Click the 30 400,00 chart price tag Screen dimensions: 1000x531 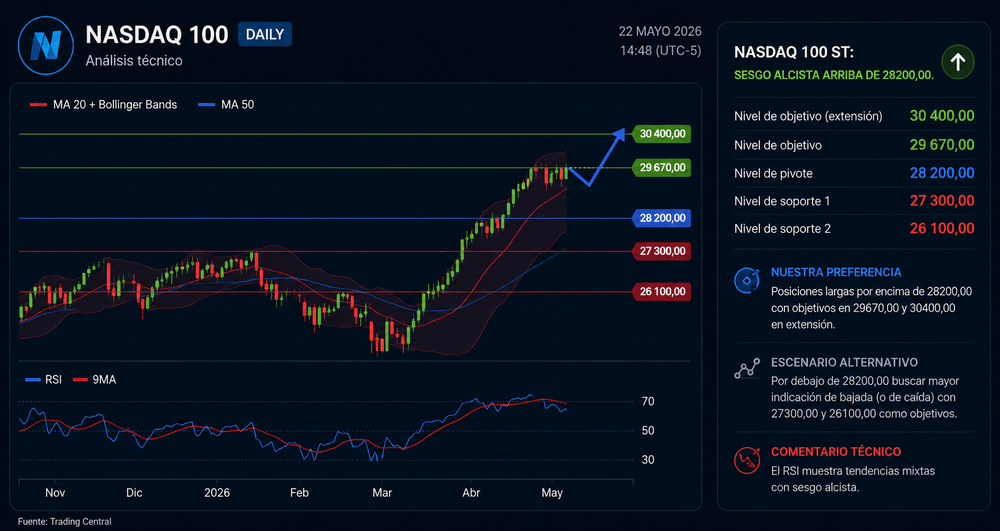(x=660, y=134)
